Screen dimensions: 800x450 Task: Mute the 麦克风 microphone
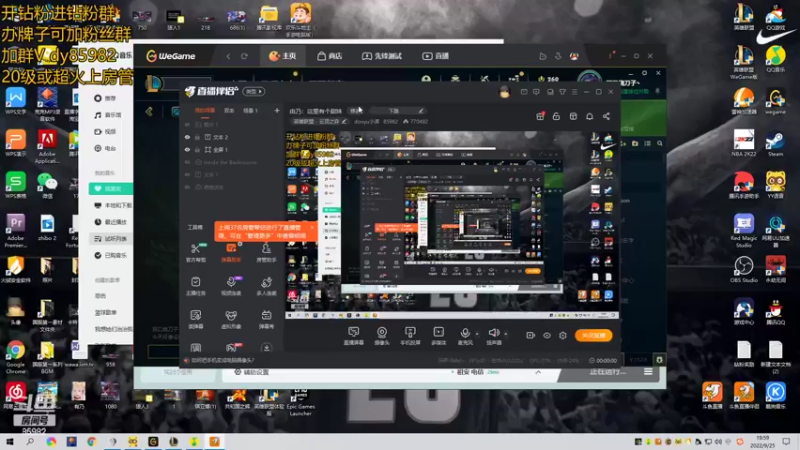(465, 336)
